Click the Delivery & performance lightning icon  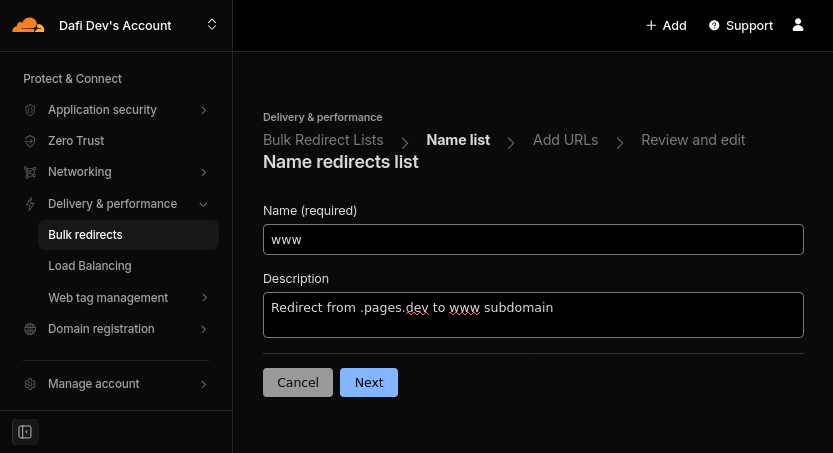[x=30, y=204]
